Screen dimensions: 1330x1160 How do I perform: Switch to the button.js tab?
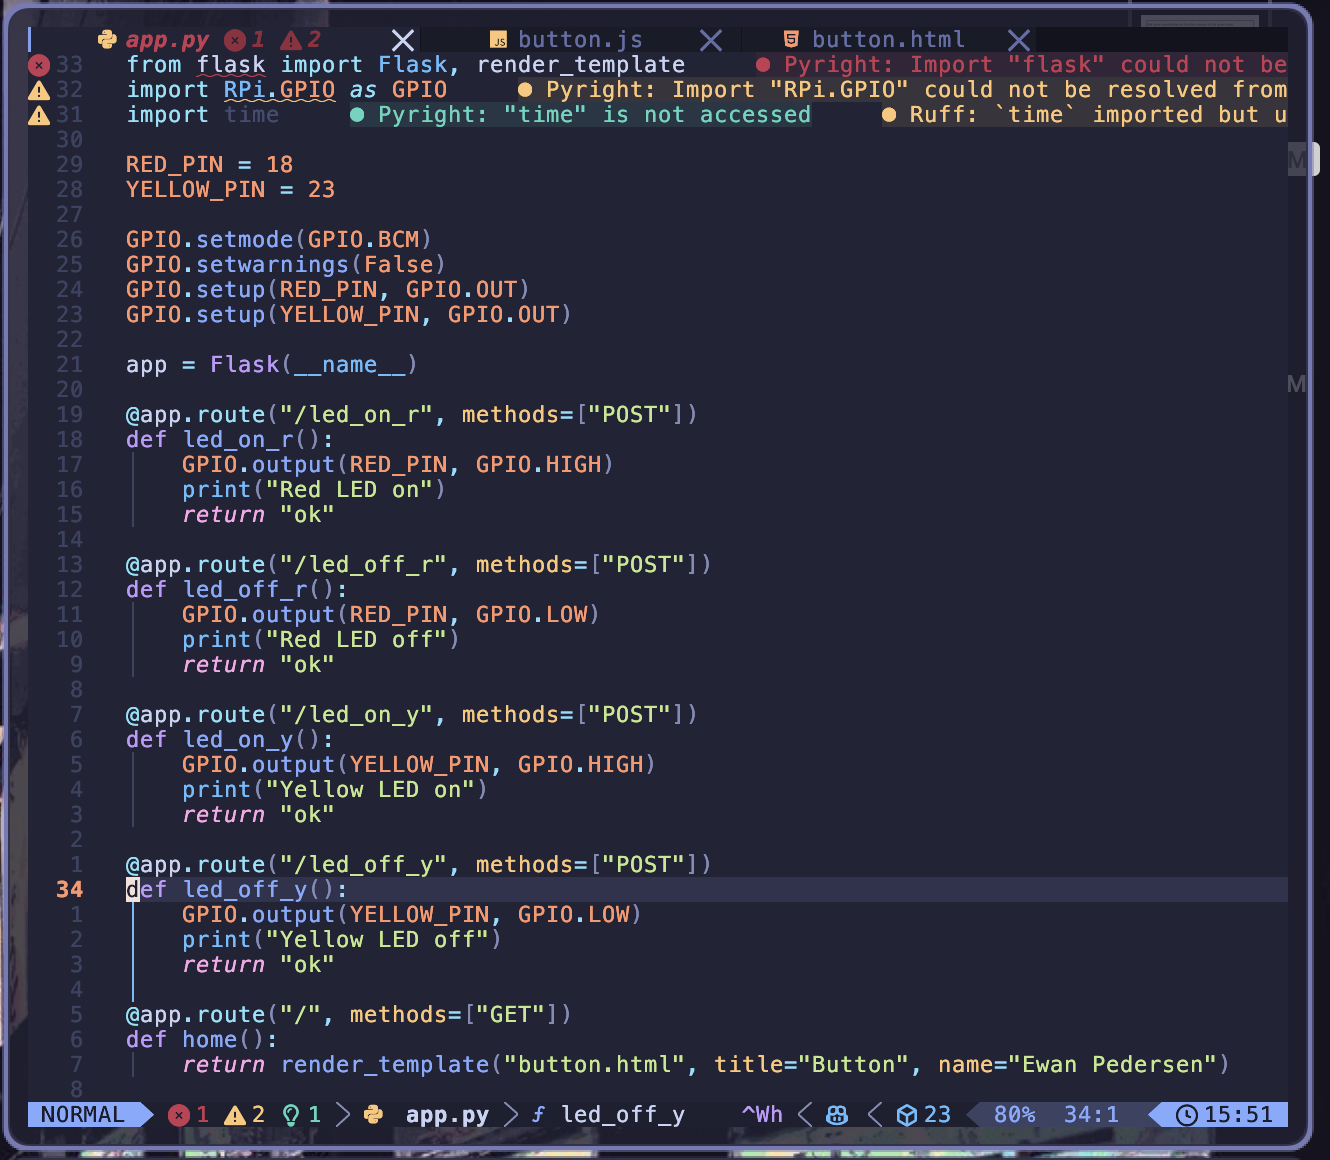580,40
